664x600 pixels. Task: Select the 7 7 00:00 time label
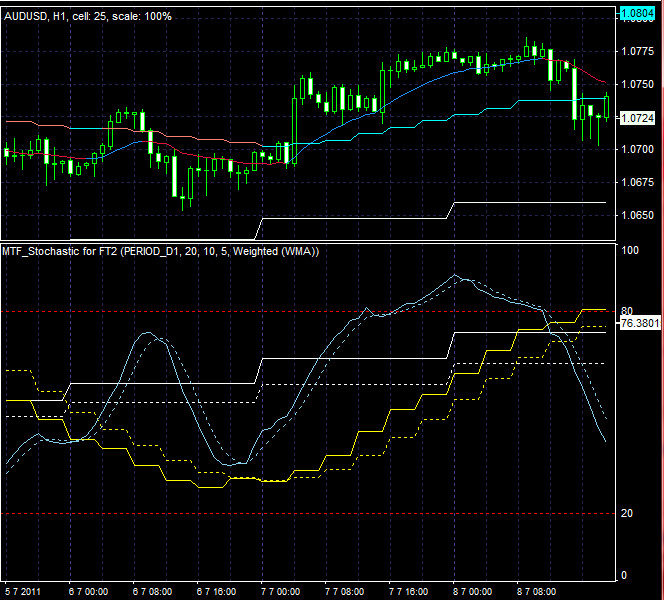tap(280, 592)
